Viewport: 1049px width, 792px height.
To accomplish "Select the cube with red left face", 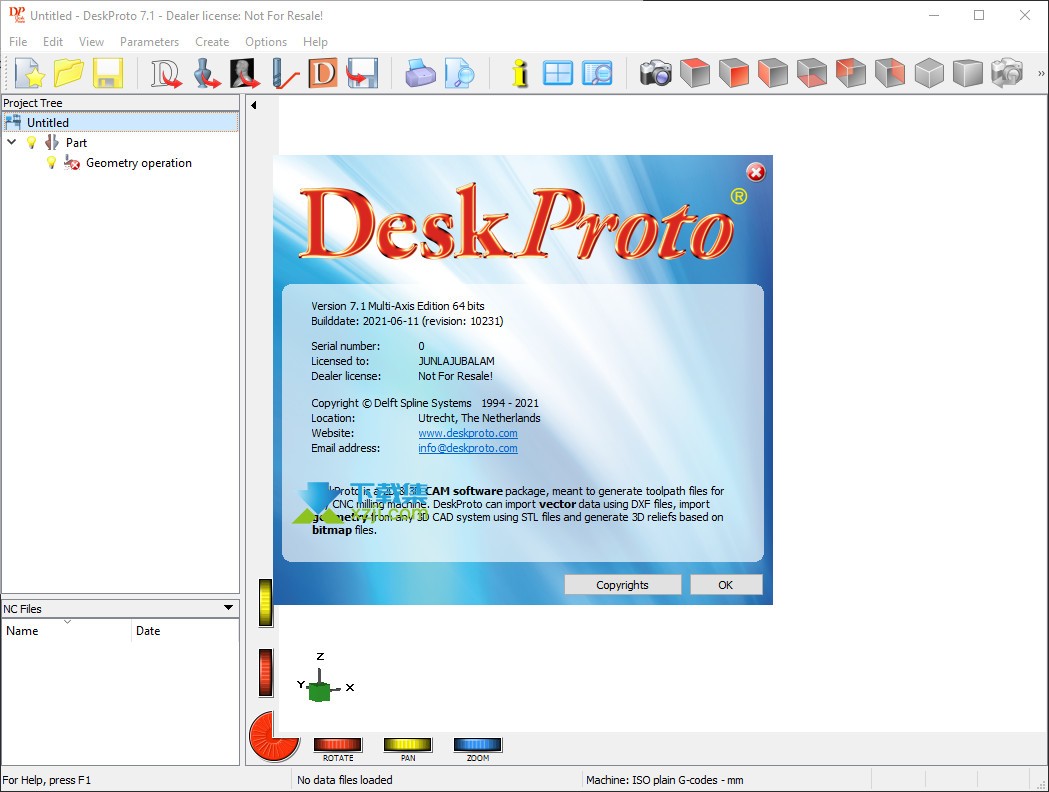I will (x=773, y=72).
